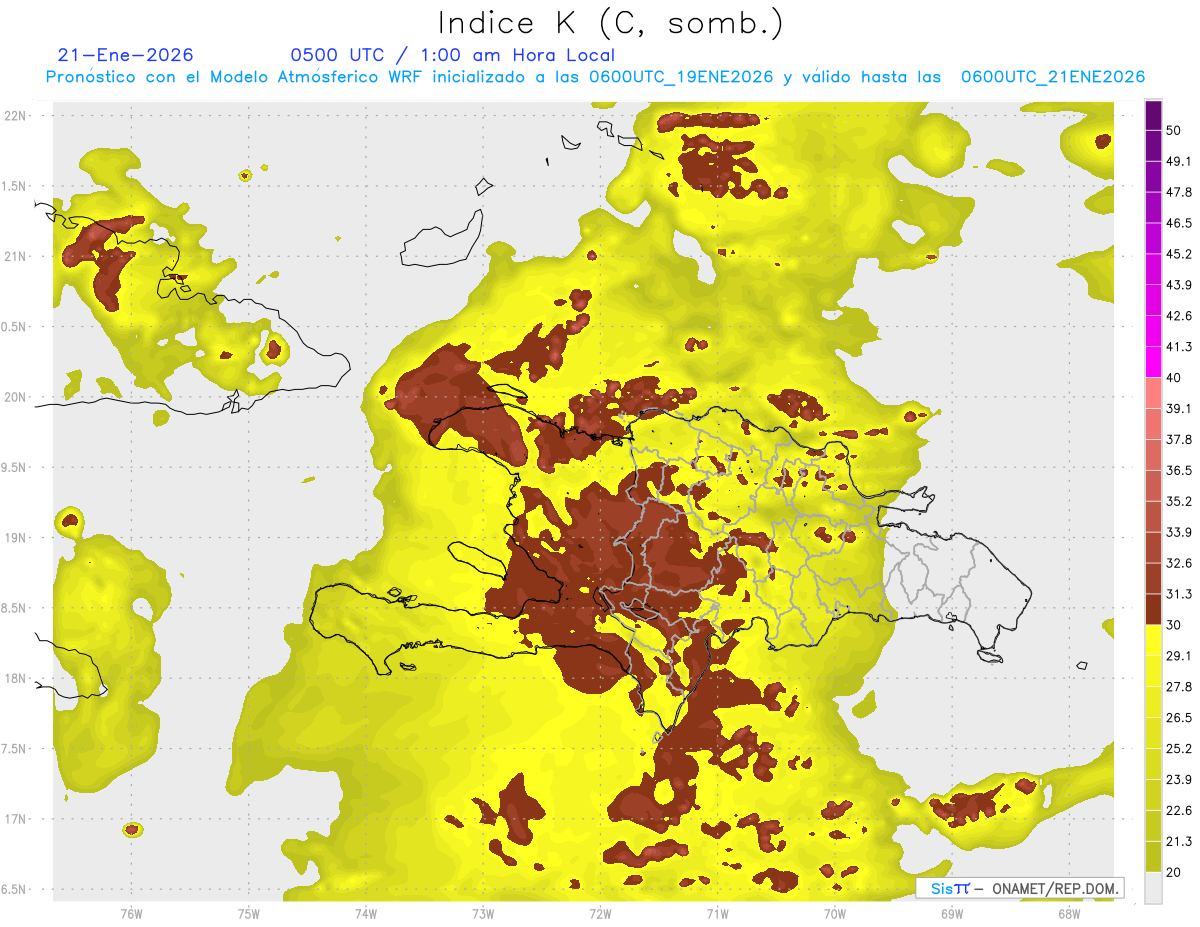Click the colorbar value "20" at the bottom
Viewport: 1200px width, 927px height.
coord(1174,873)
